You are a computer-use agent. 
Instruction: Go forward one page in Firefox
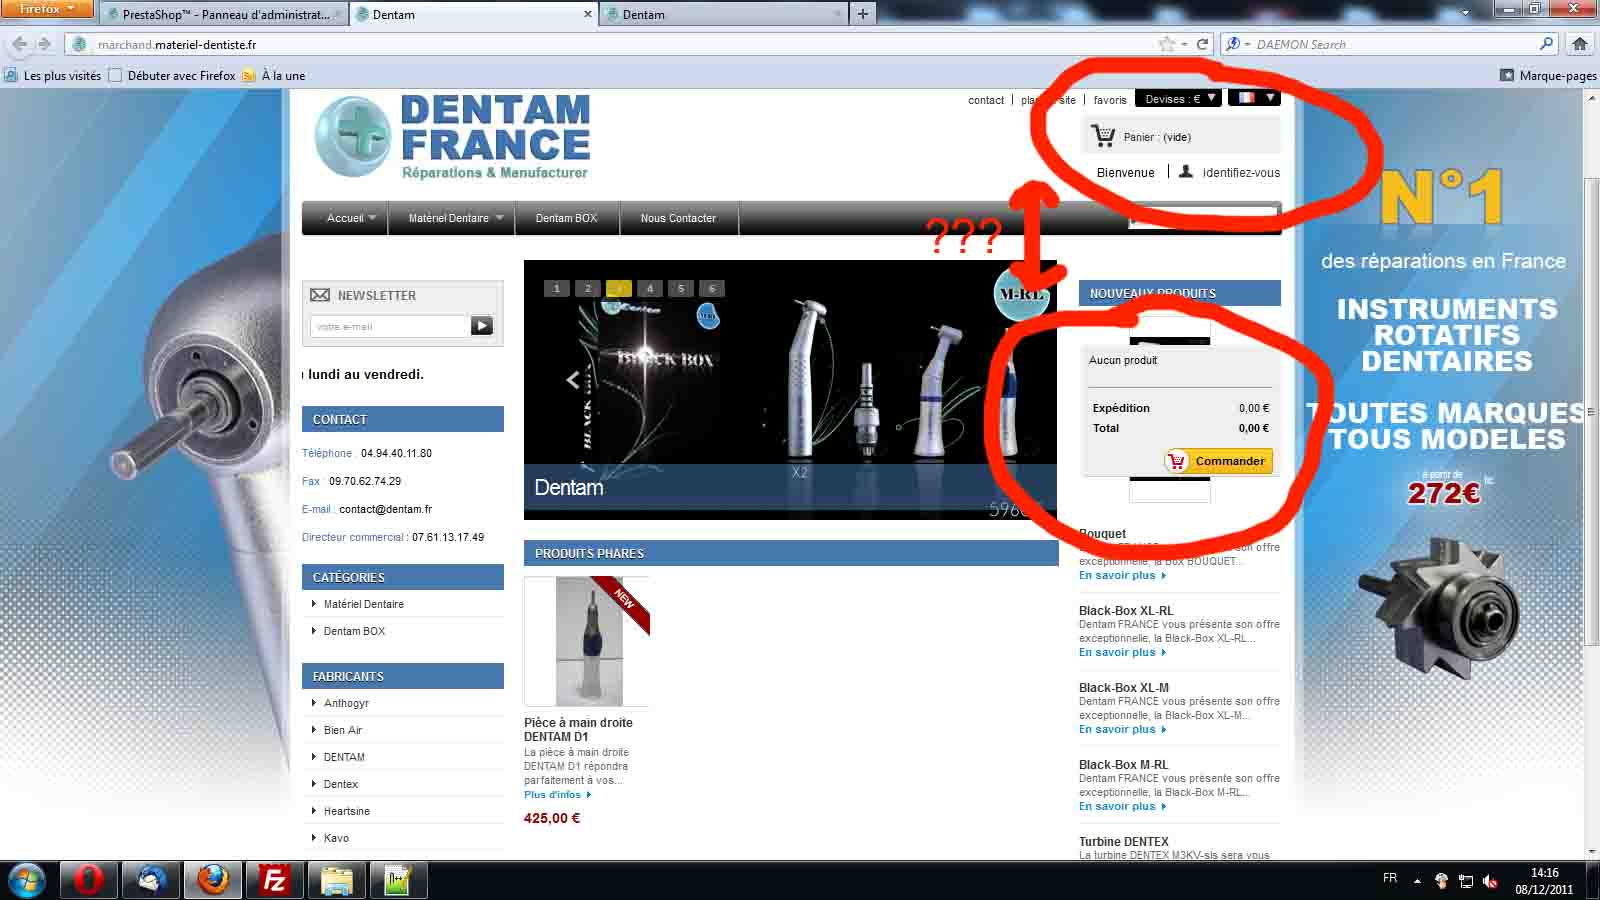click(44, 44)
